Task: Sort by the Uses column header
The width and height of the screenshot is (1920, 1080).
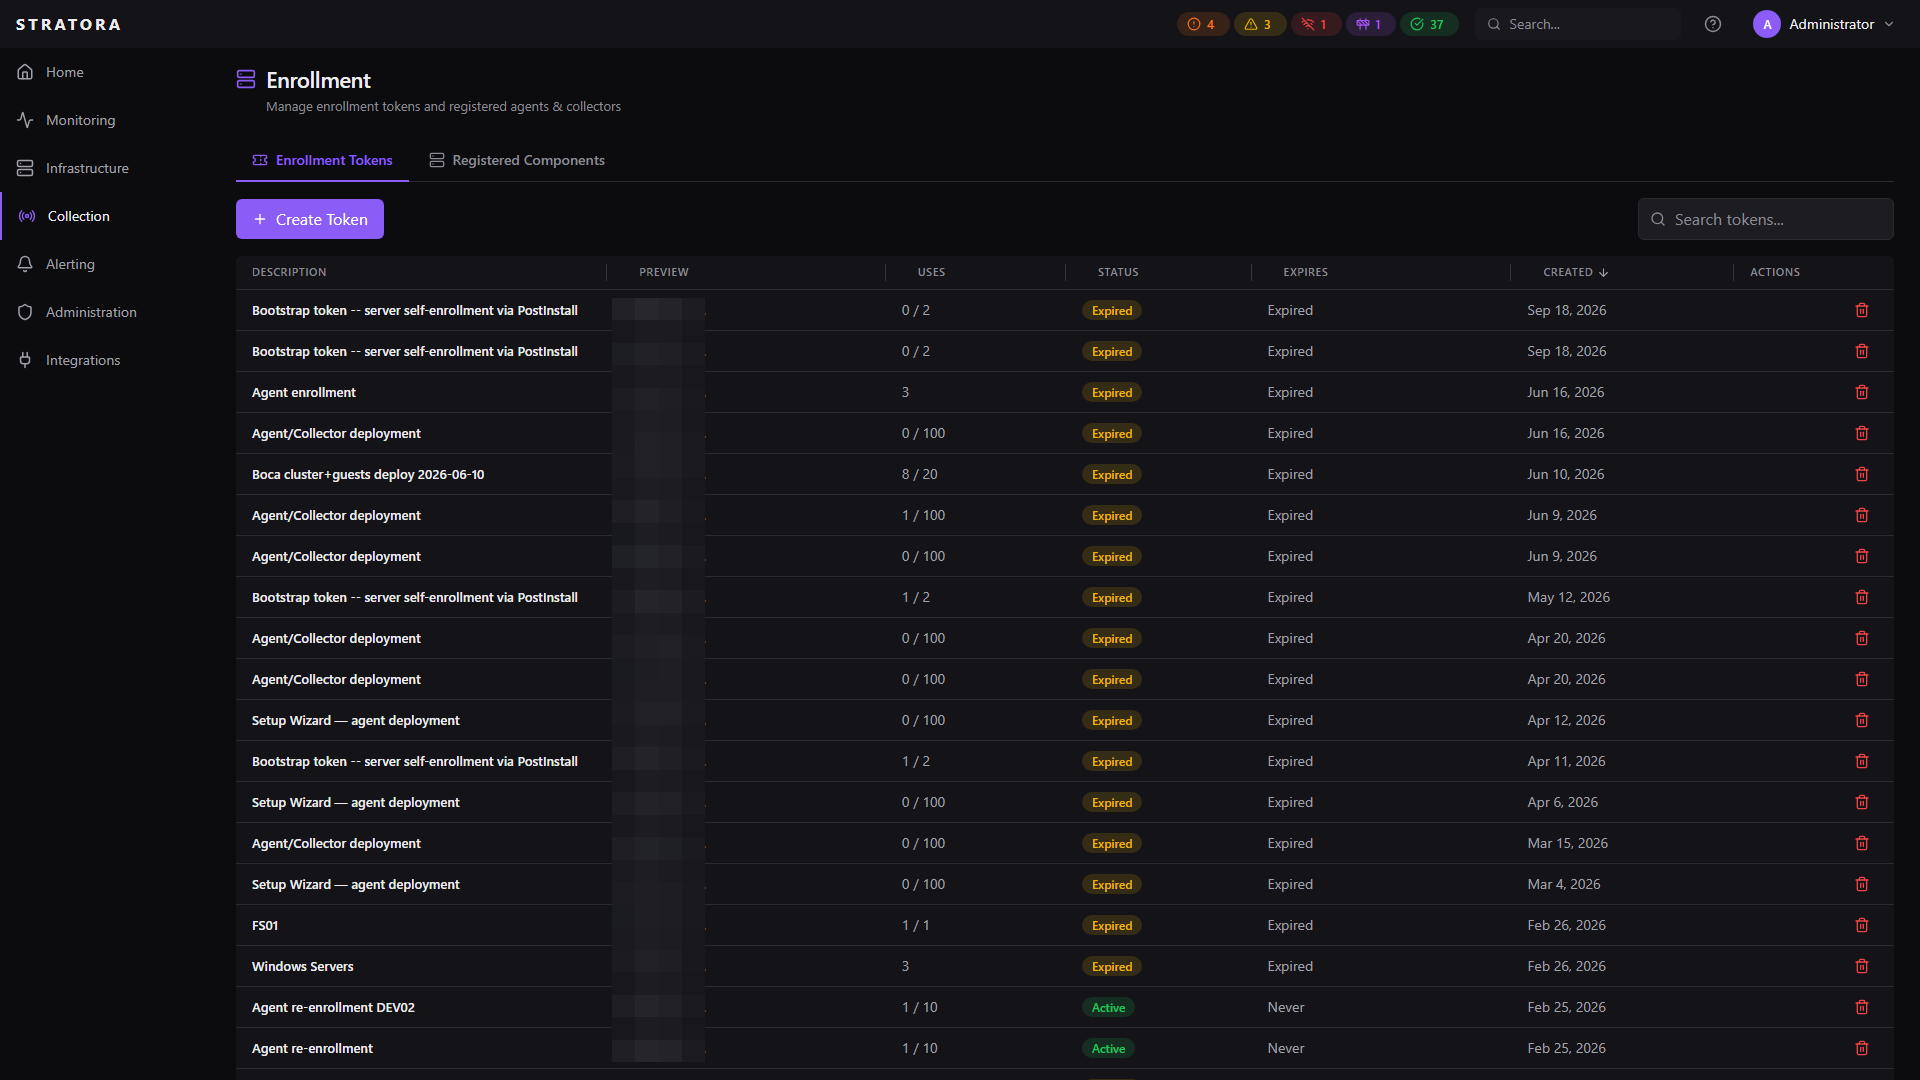Action: click(931, 272)
